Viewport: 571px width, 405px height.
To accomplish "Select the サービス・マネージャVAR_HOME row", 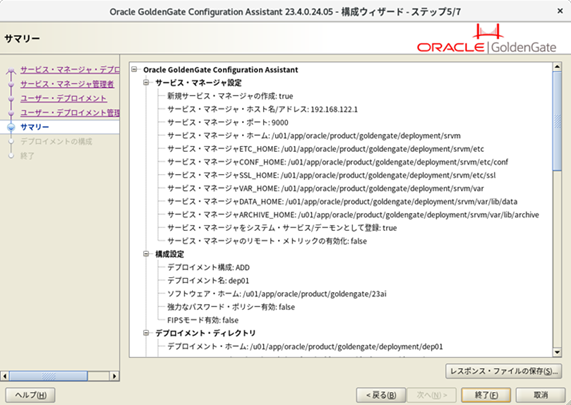I will 326,188.
